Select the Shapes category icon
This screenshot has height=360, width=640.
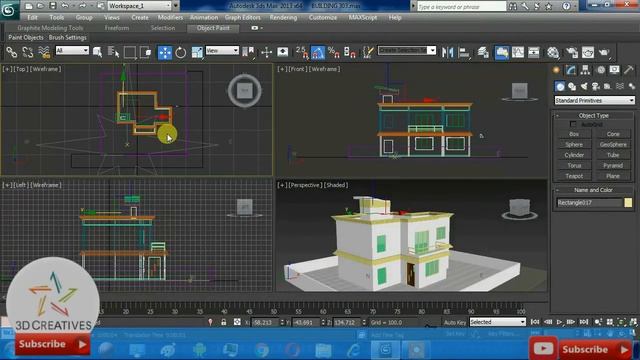[x=572, y=86]
